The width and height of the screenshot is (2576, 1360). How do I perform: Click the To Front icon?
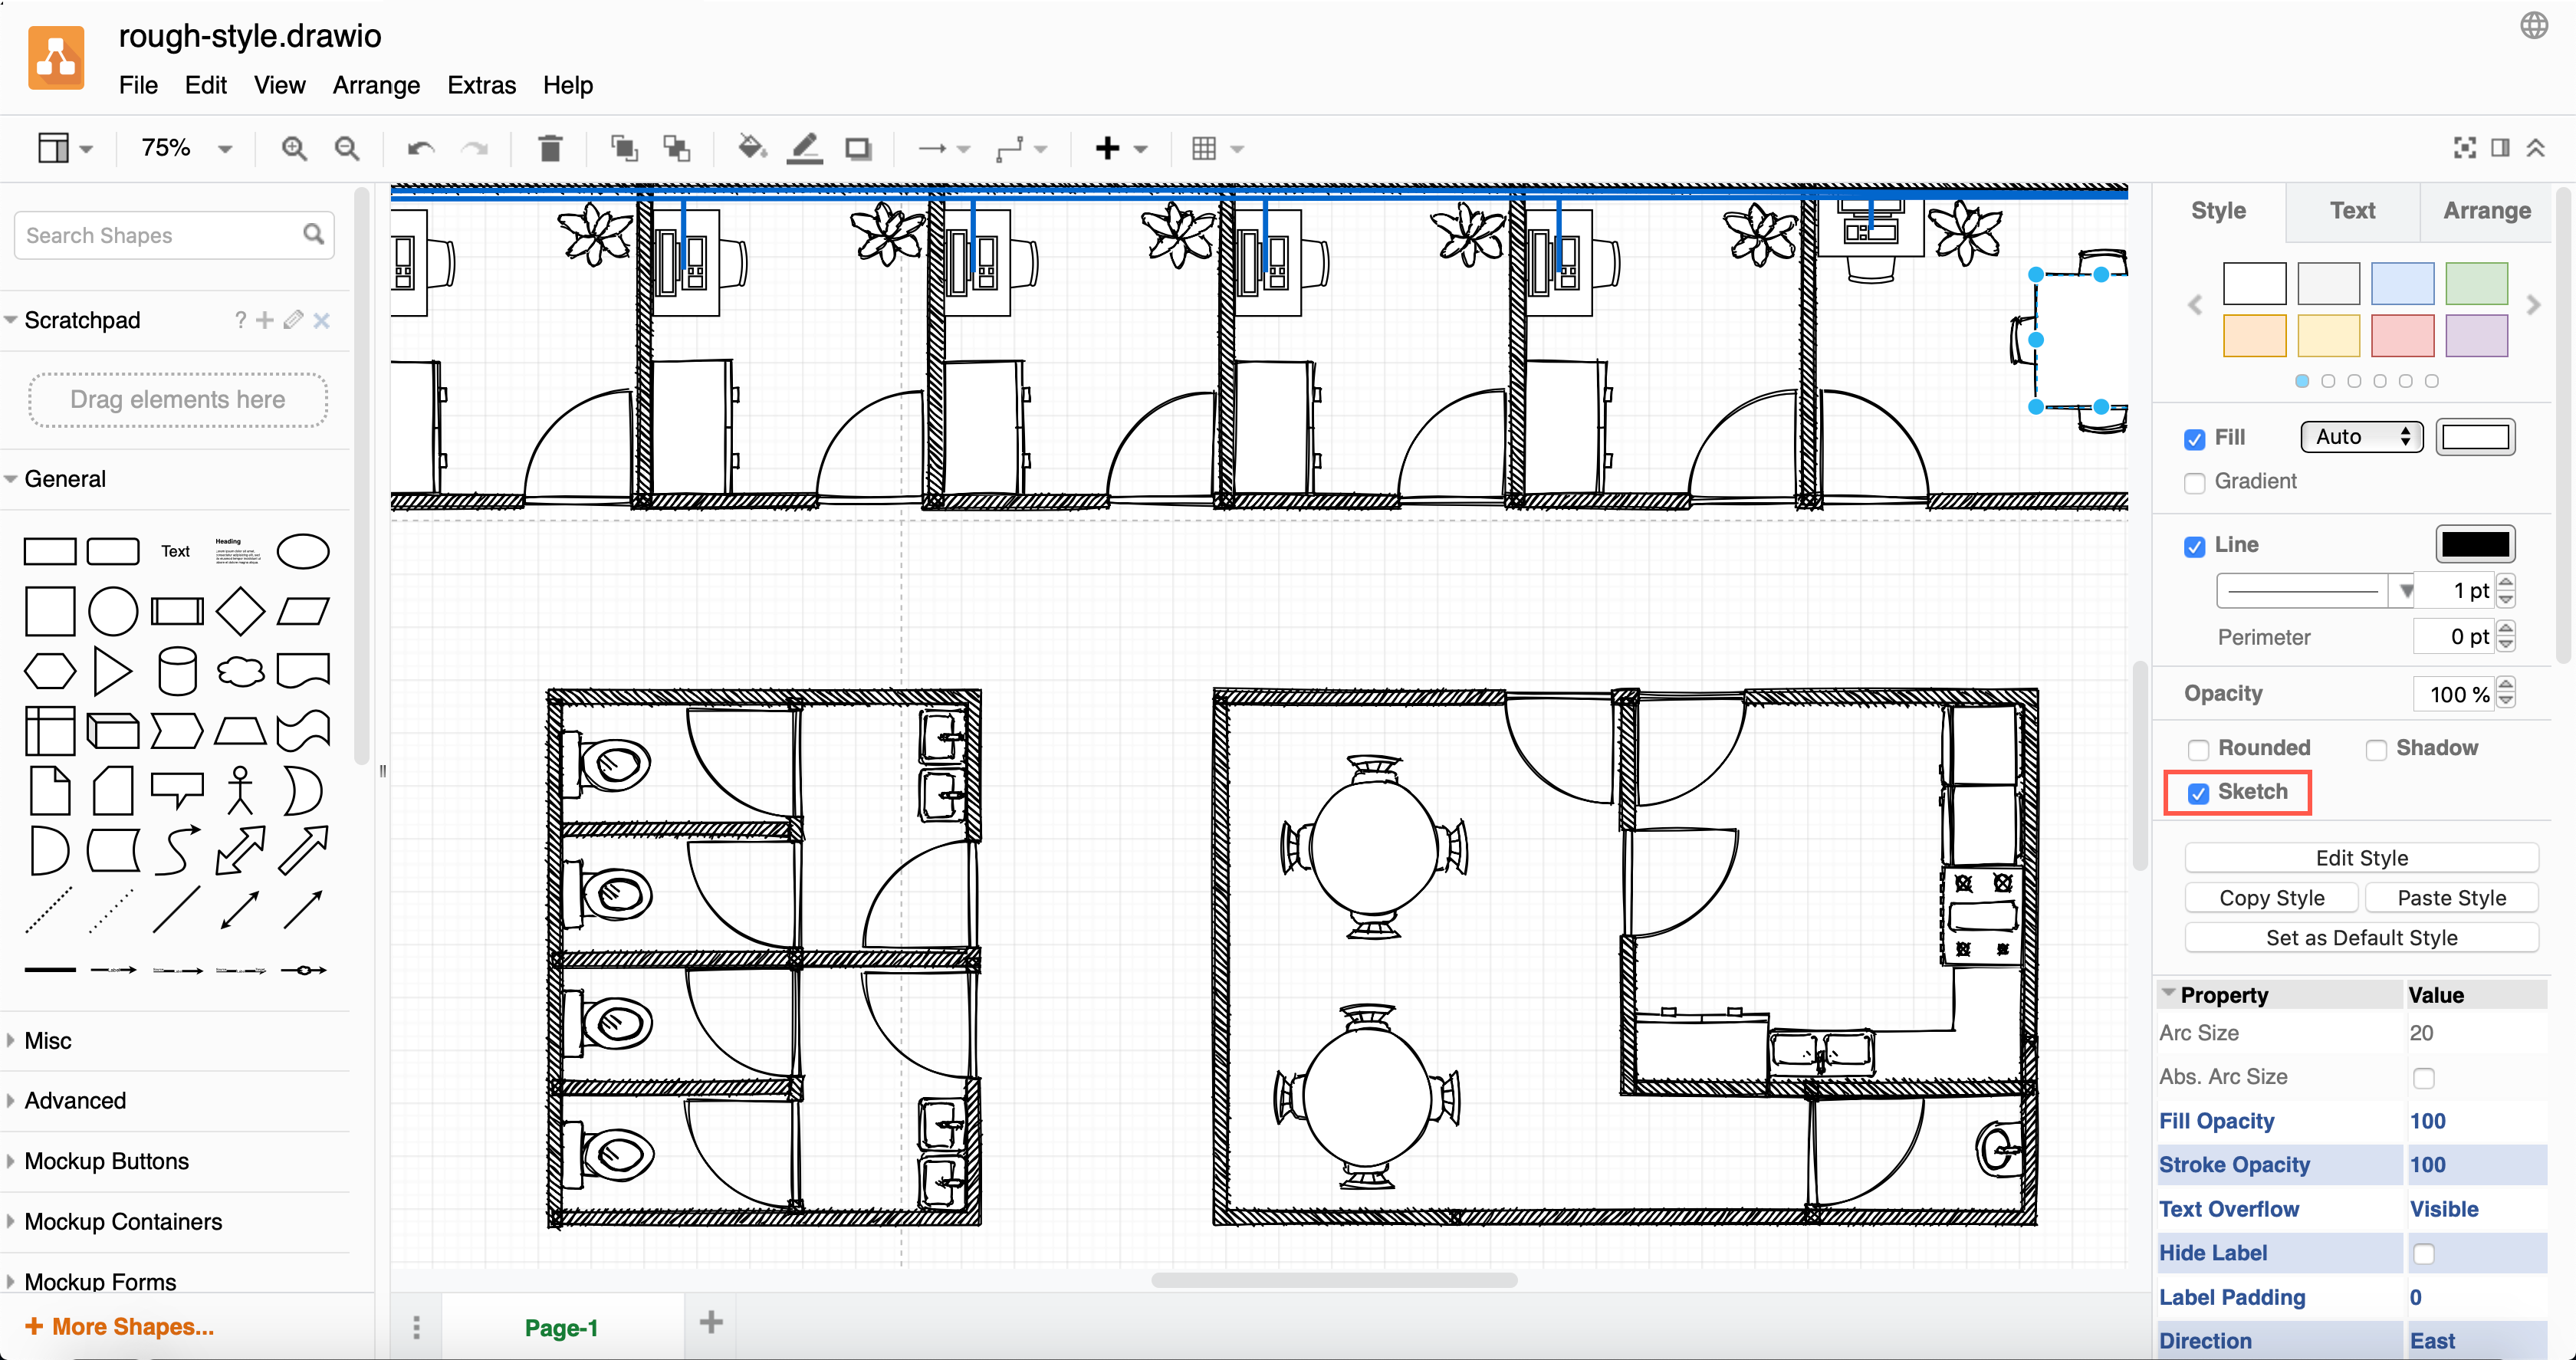tap(624, 148)
